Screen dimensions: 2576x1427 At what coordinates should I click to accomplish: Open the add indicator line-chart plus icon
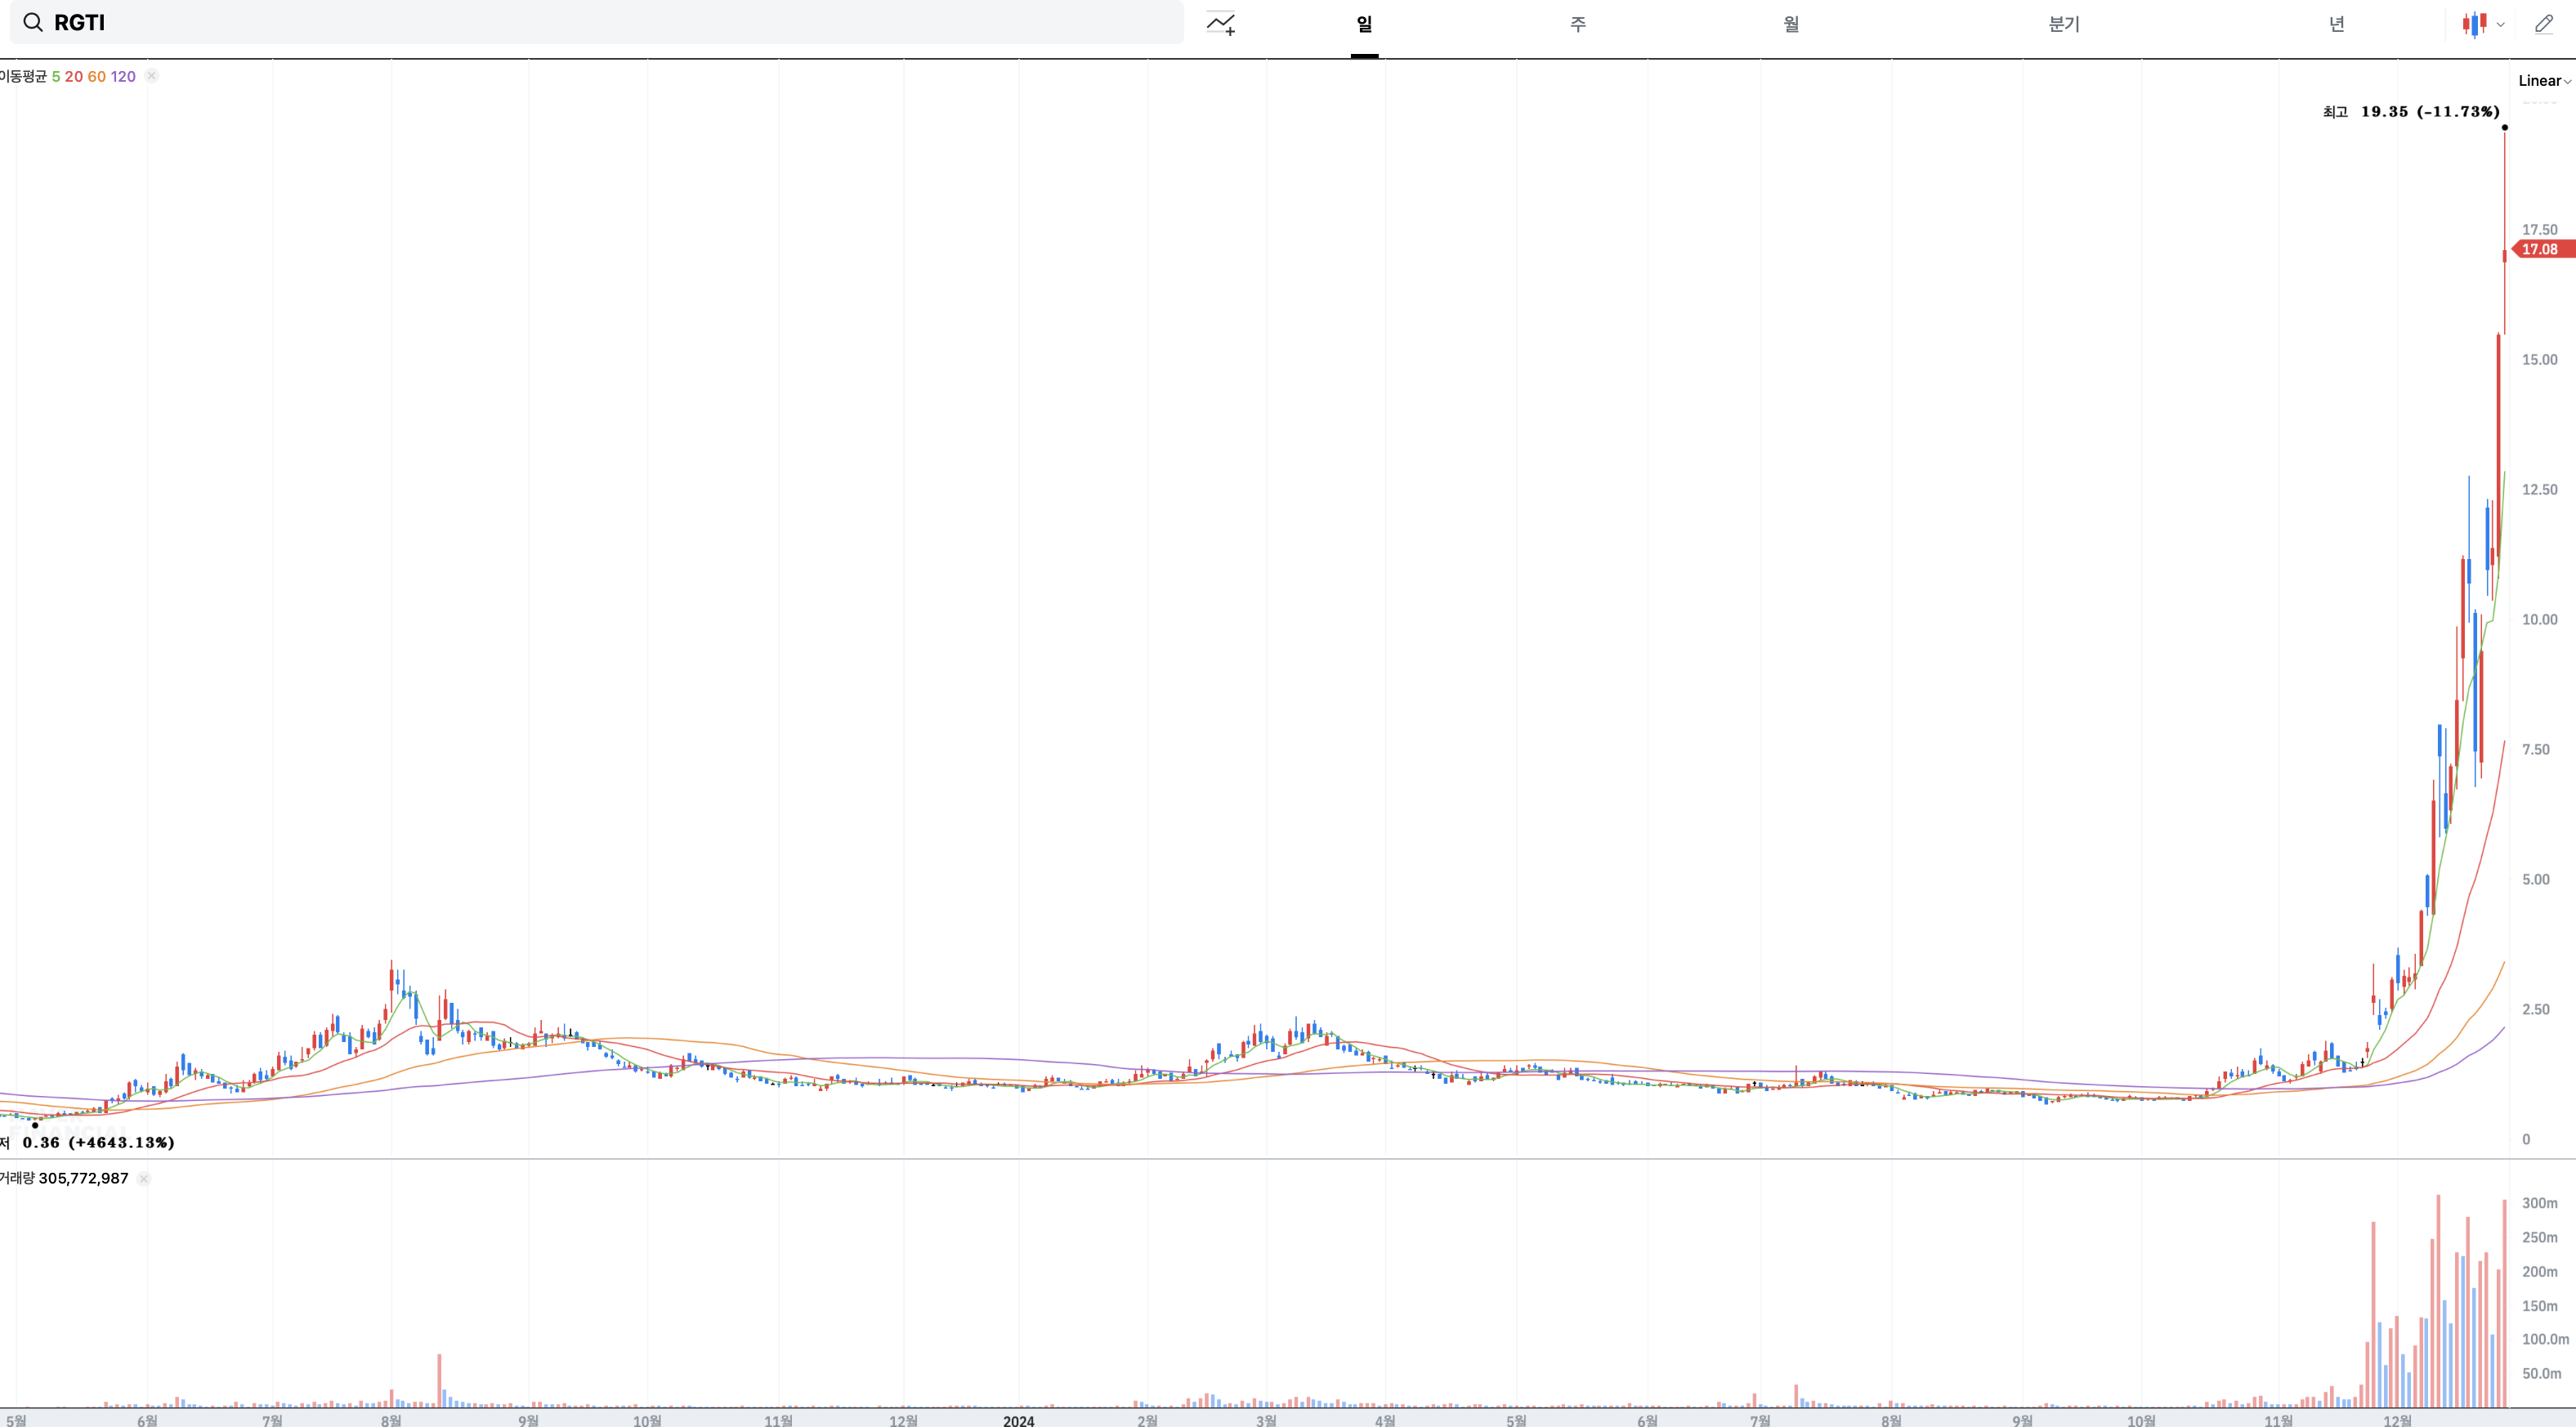click(1221, 24)
